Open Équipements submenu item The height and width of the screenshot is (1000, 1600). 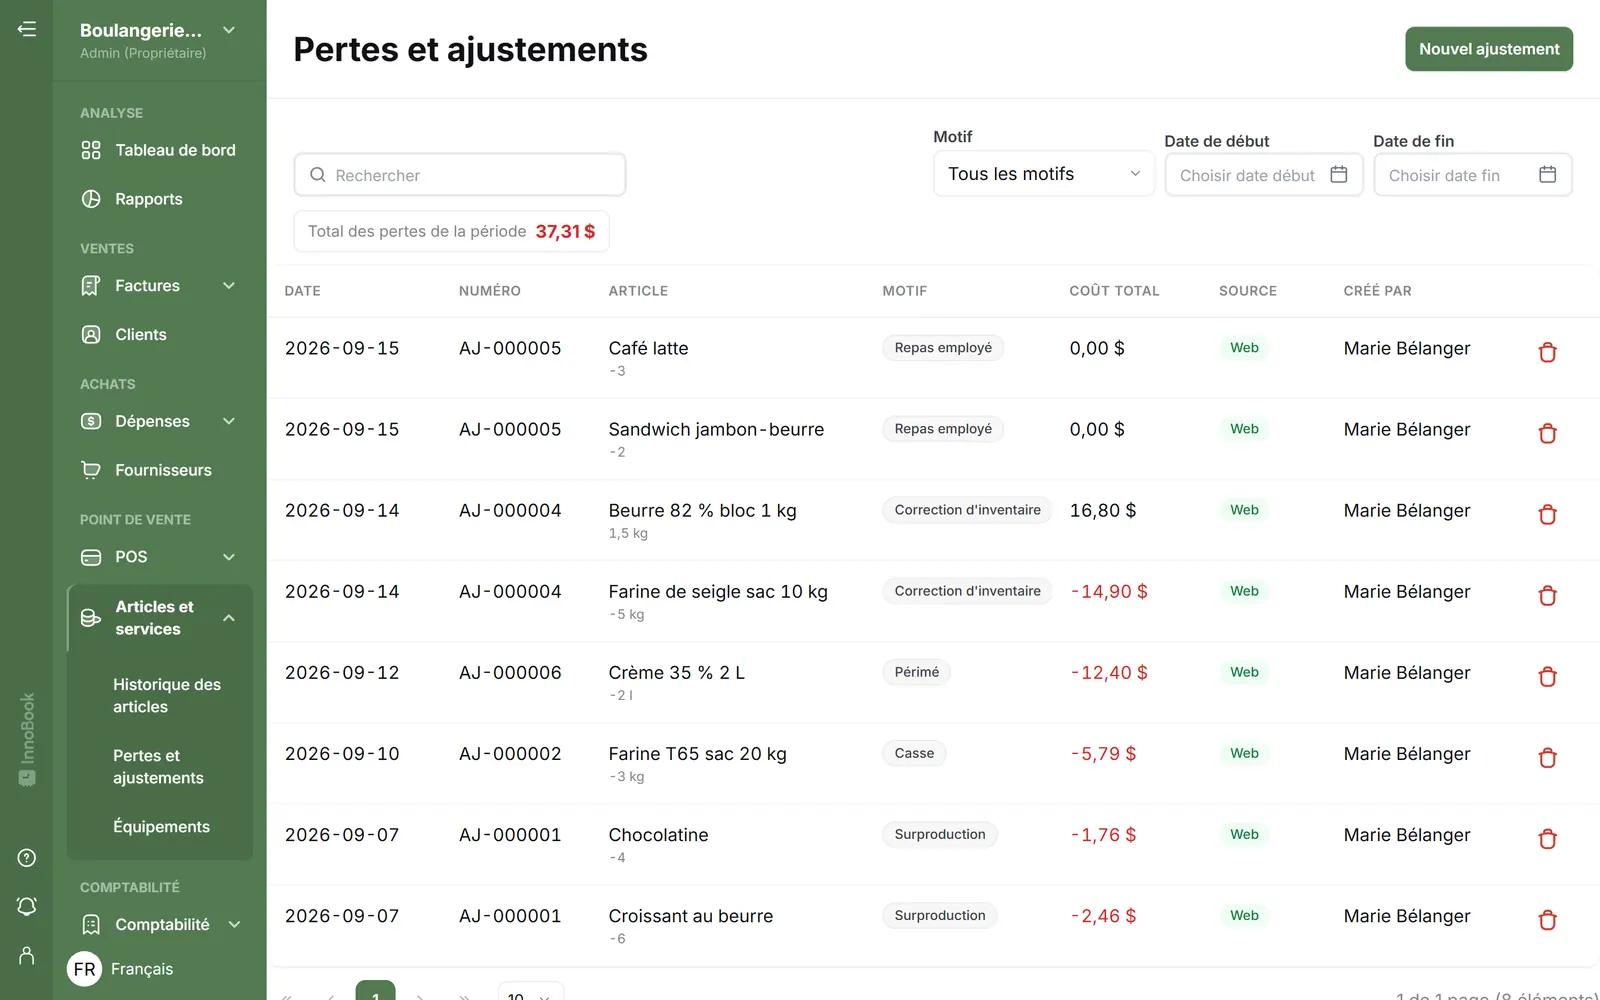coord(161,827)
